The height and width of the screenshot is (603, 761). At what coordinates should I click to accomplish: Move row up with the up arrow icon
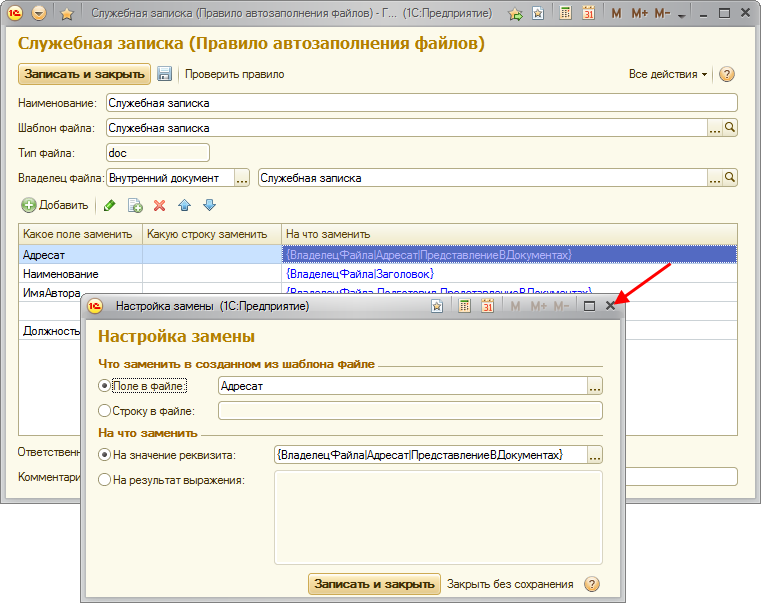coord(184,205)
